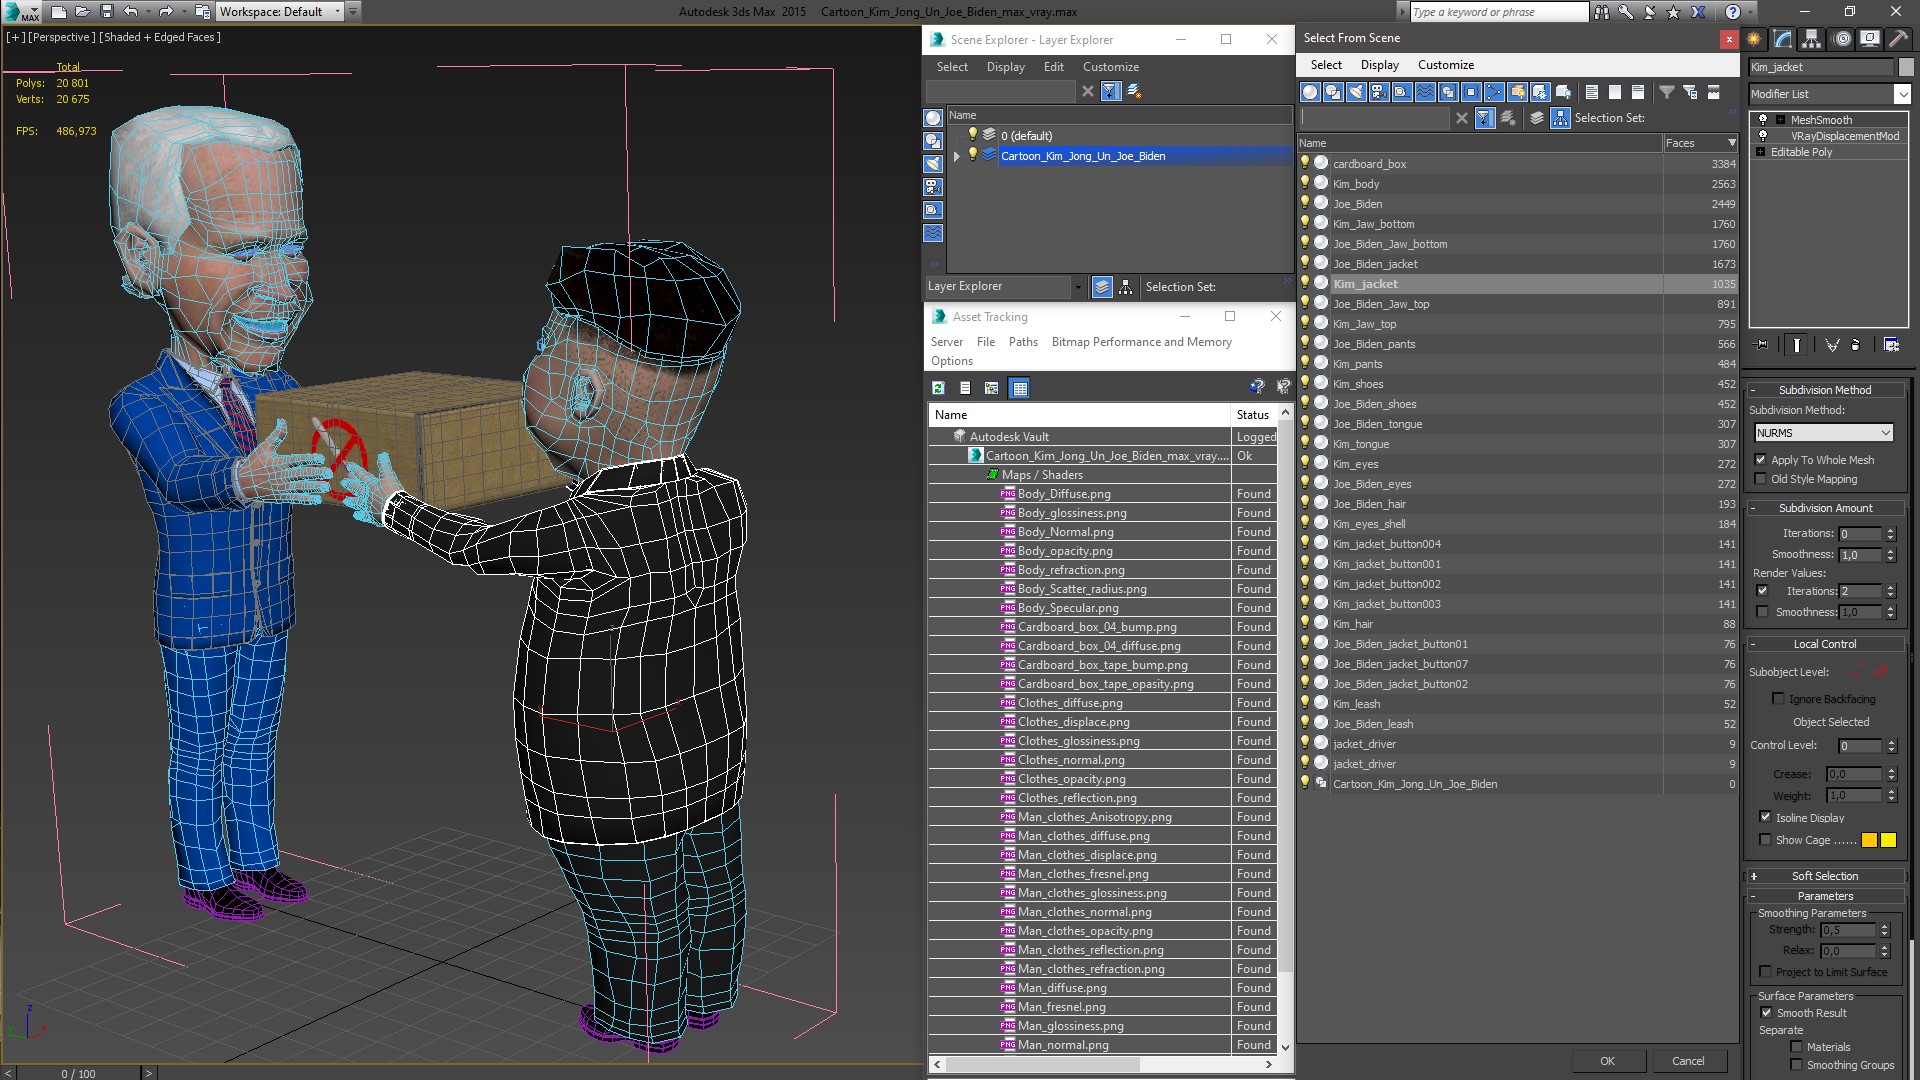Open Edit menu in Scene Explorer
1920x1080 pixels.
pyautogui.click(x=1053, y=67)
